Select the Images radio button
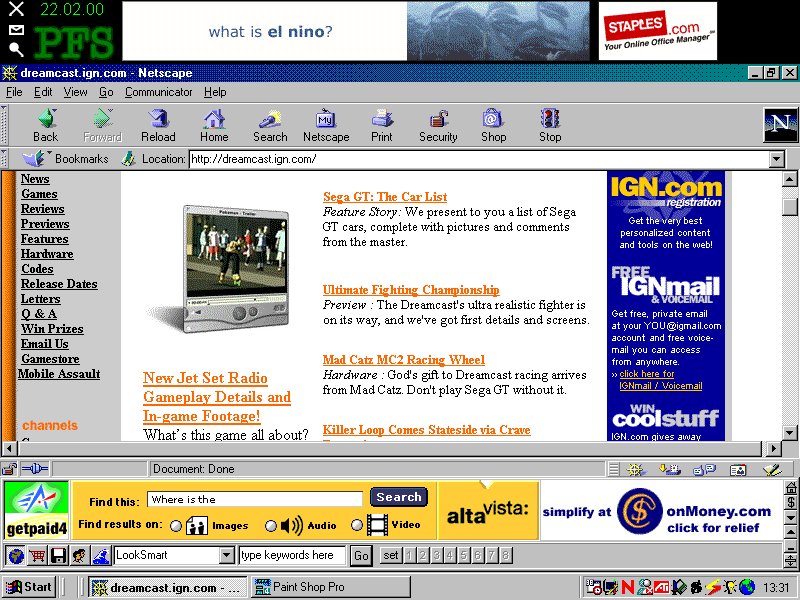The height and width of the screenshot is (600, 800). click(176, 526)
